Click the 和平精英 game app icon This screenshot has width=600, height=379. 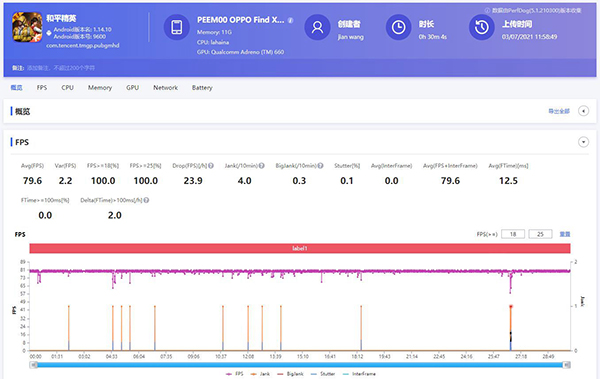coord(27,27)
